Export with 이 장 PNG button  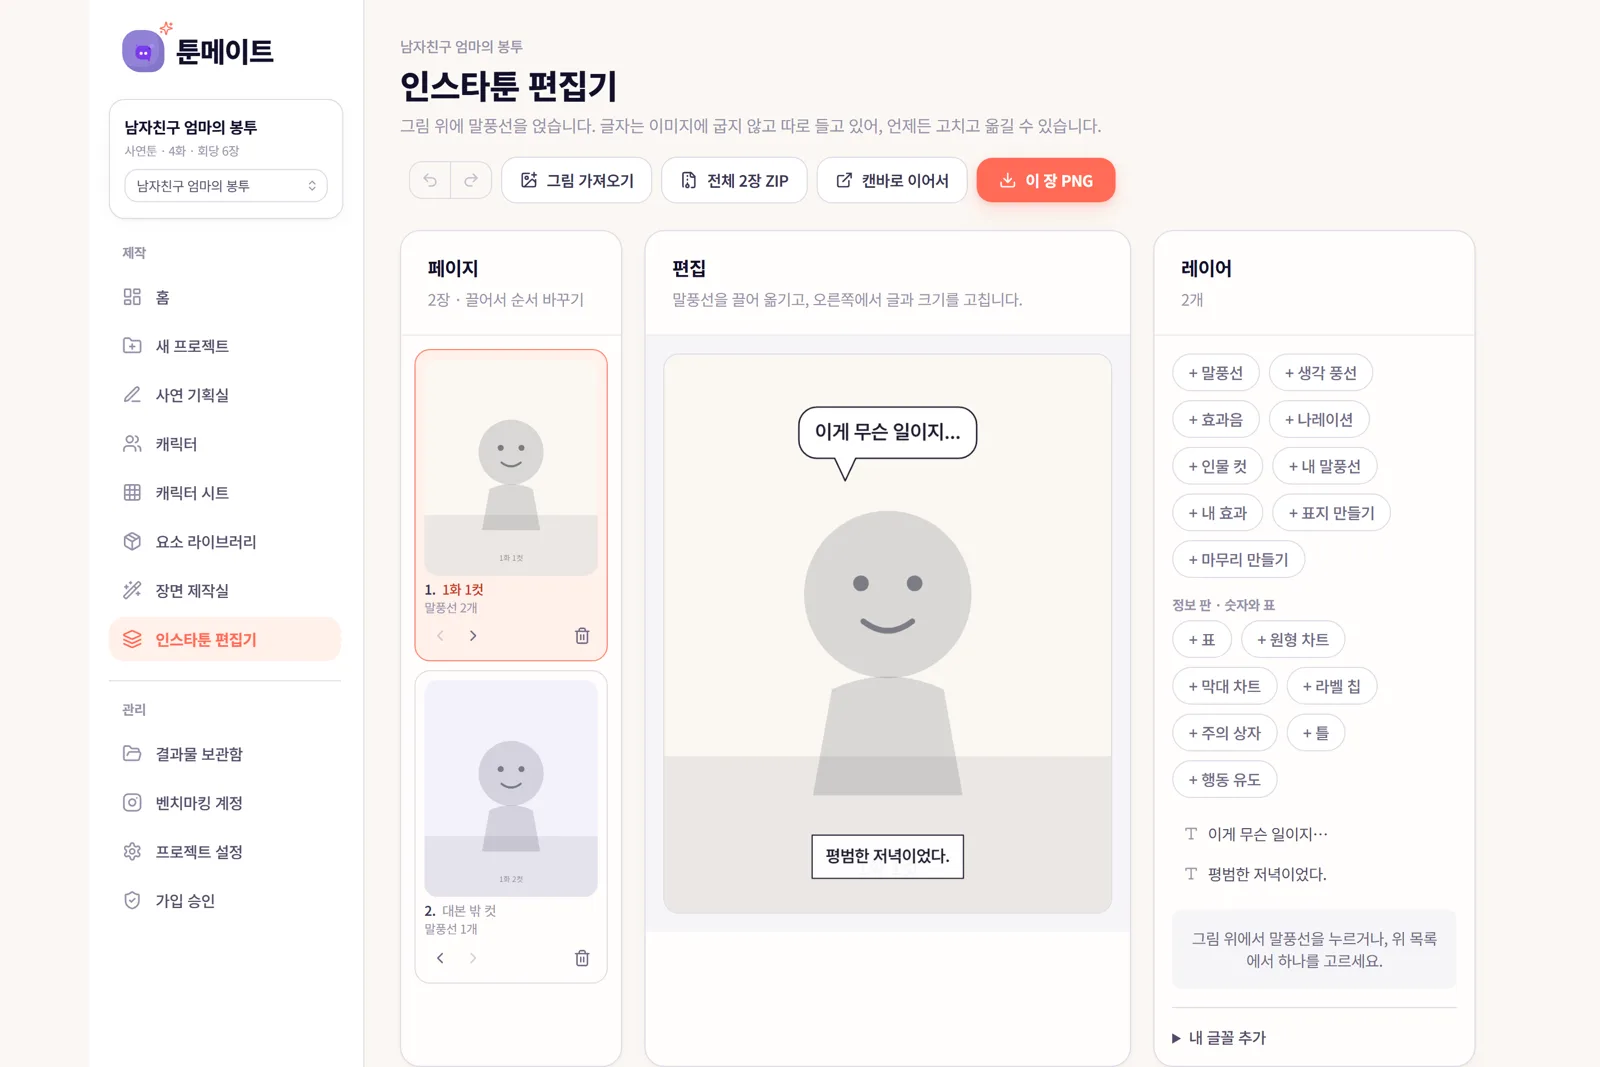[x=1046, y=180]
